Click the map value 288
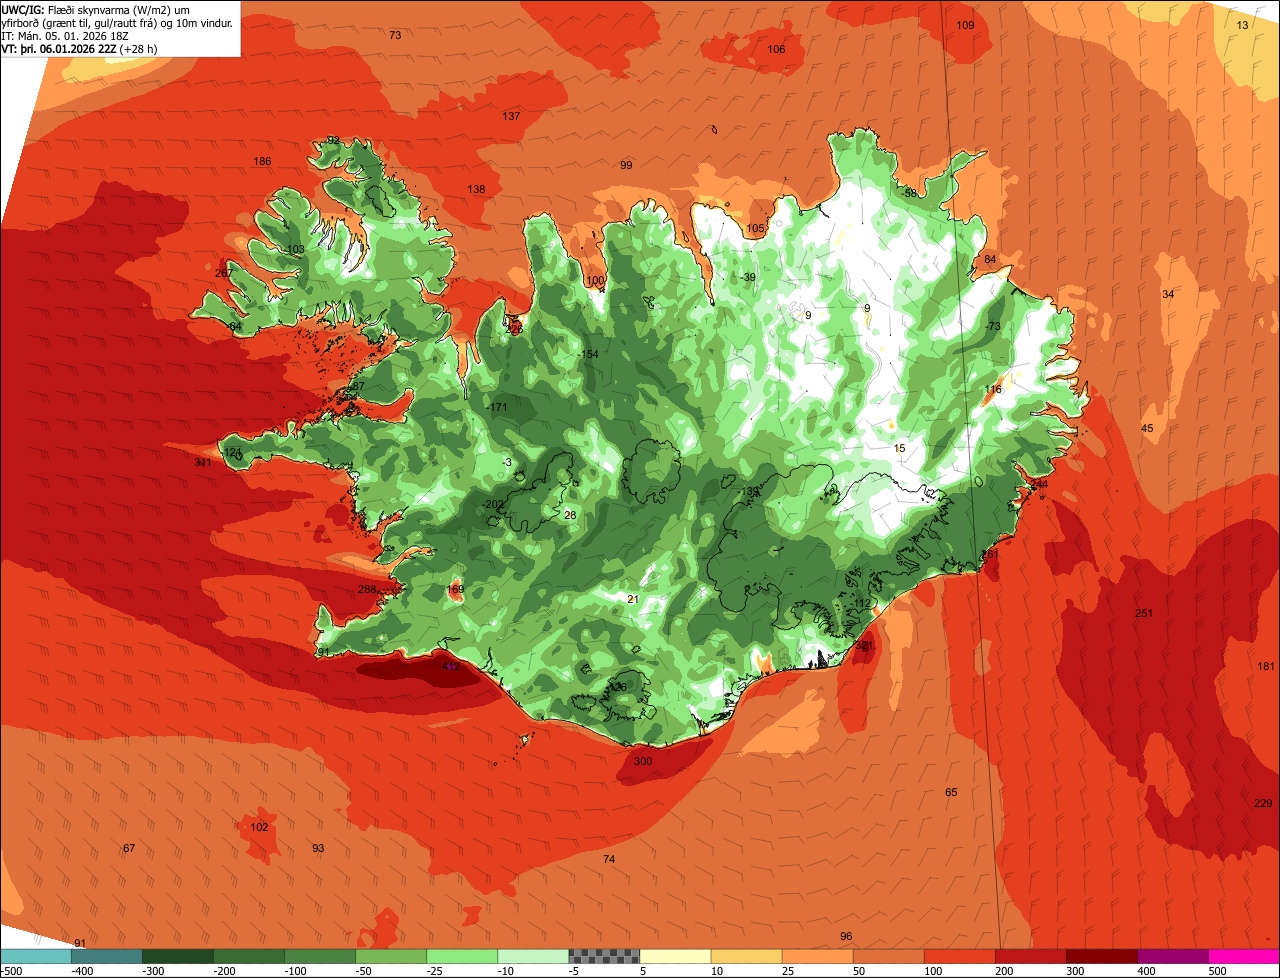Image resolution: width=1280 pixels, height=978 pixels. coord(368,589)
